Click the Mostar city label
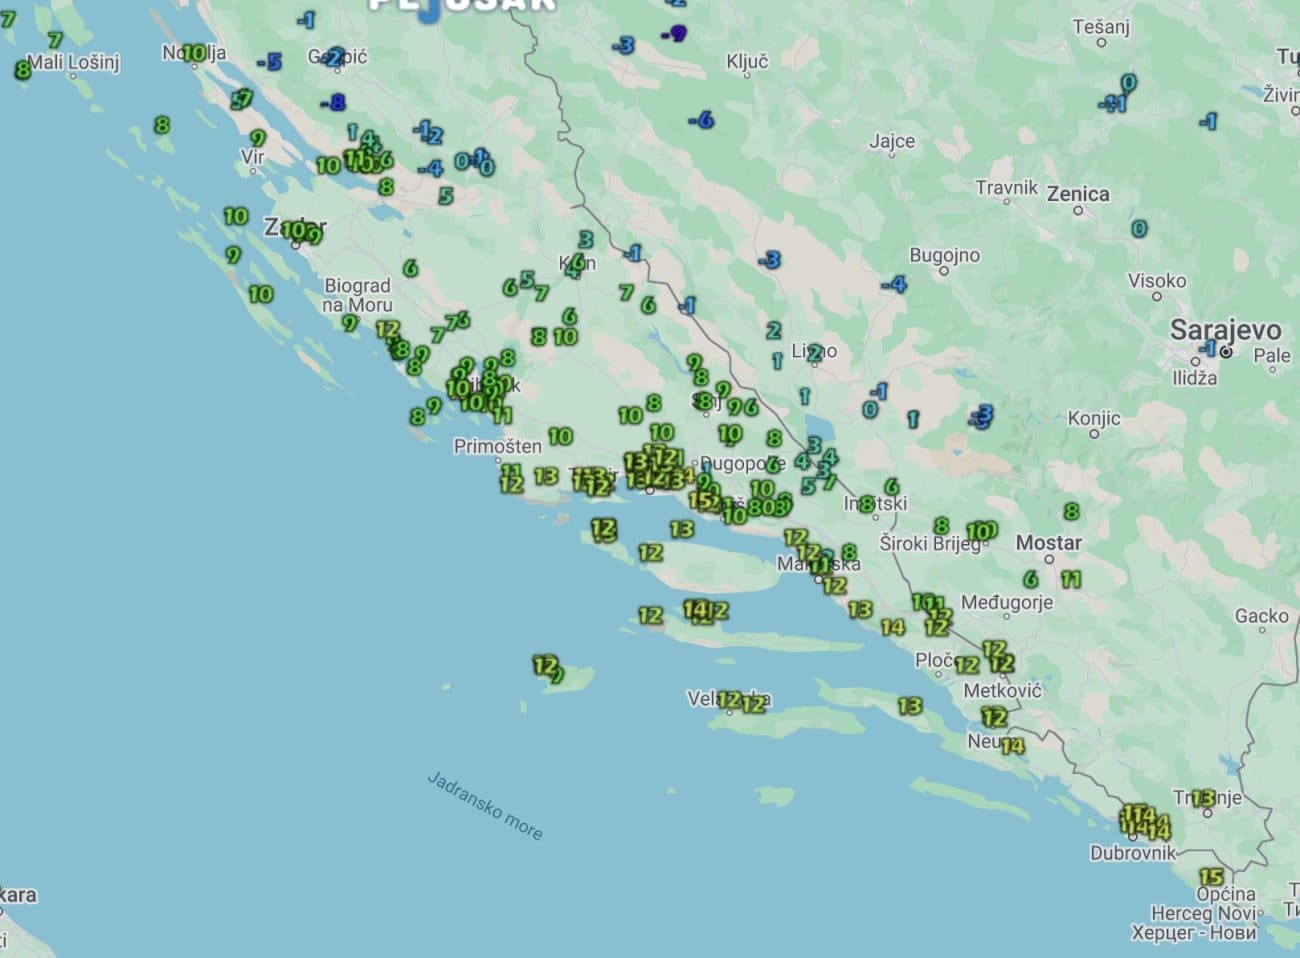Screen dimensions: 1300x958 pyautogui.click(x=1048, y=542)
